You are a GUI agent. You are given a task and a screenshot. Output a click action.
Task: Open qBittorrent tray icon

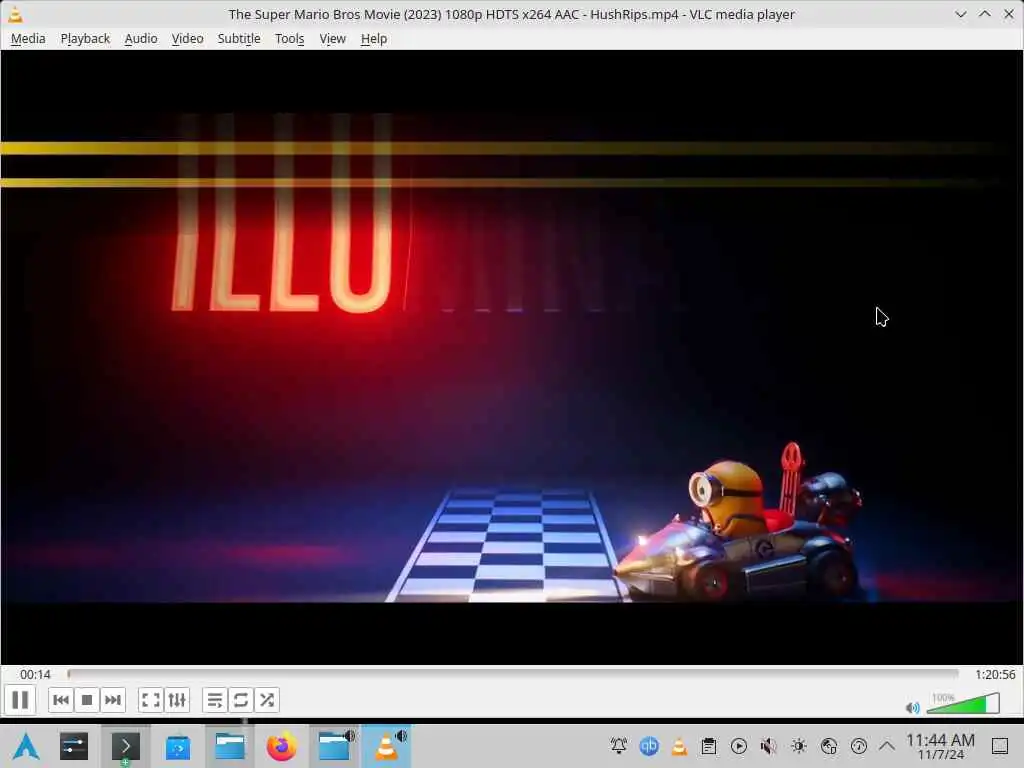click(x=649, y=746)
